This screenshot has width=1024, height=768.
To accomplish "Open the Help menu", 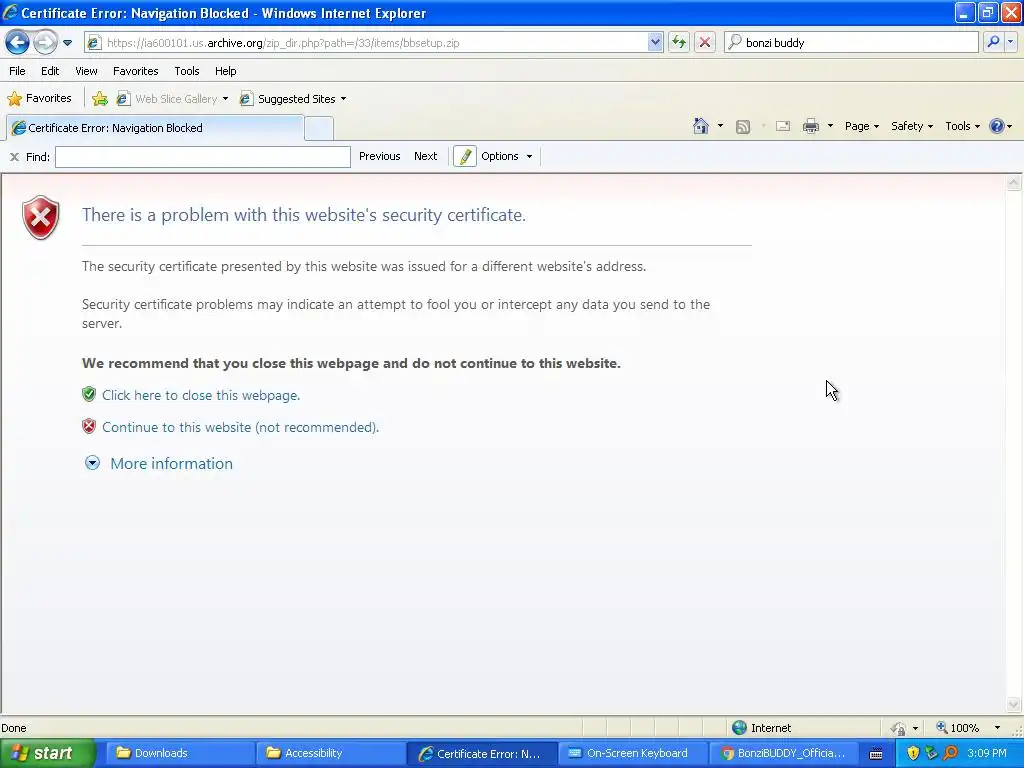I will (x=225, y=71).
